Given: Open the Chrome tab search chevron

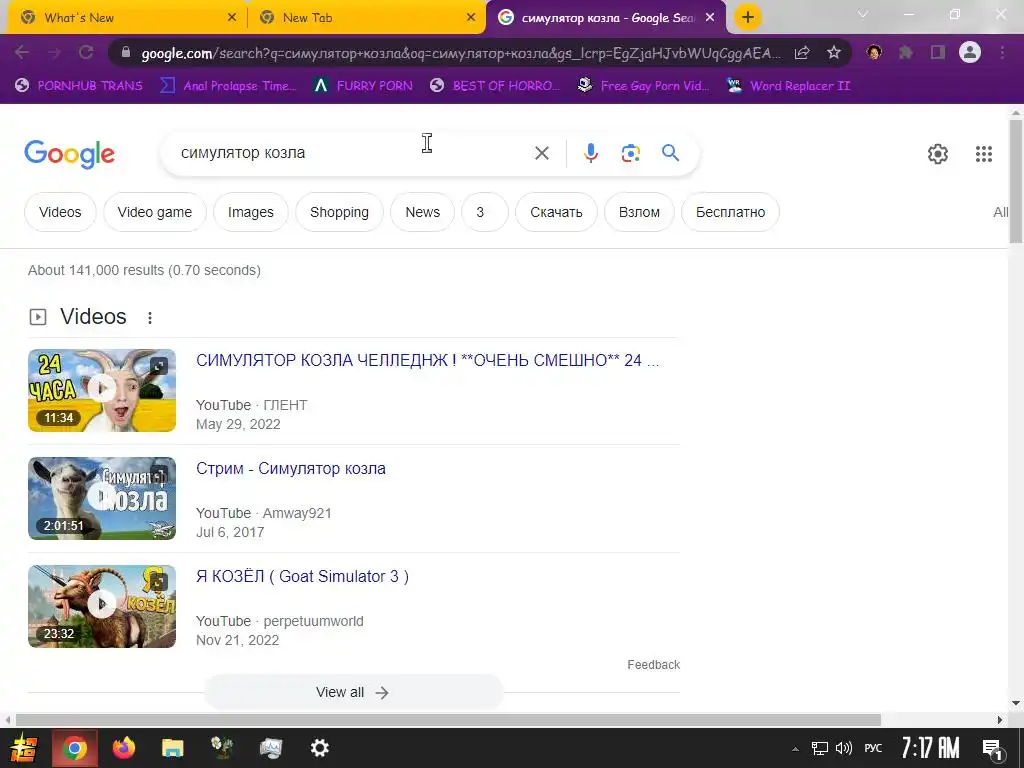Looking at the screenshot, I should (x=863, y=14).
